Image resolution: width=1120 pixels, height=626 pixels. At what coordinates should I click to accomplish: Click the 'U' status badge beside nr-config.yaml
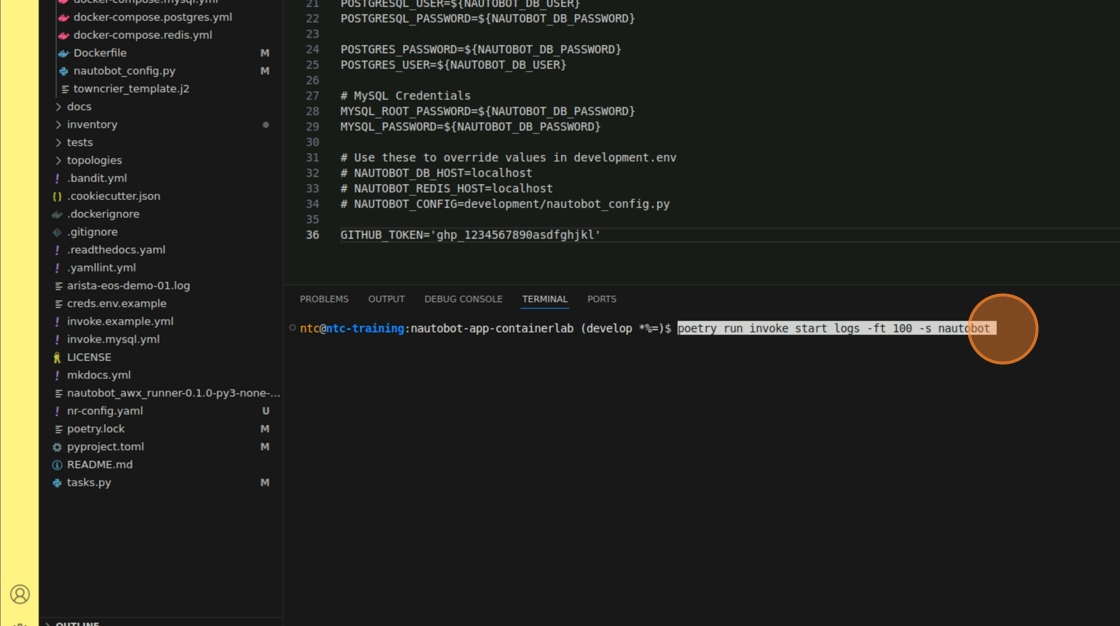tap(266, 411)
